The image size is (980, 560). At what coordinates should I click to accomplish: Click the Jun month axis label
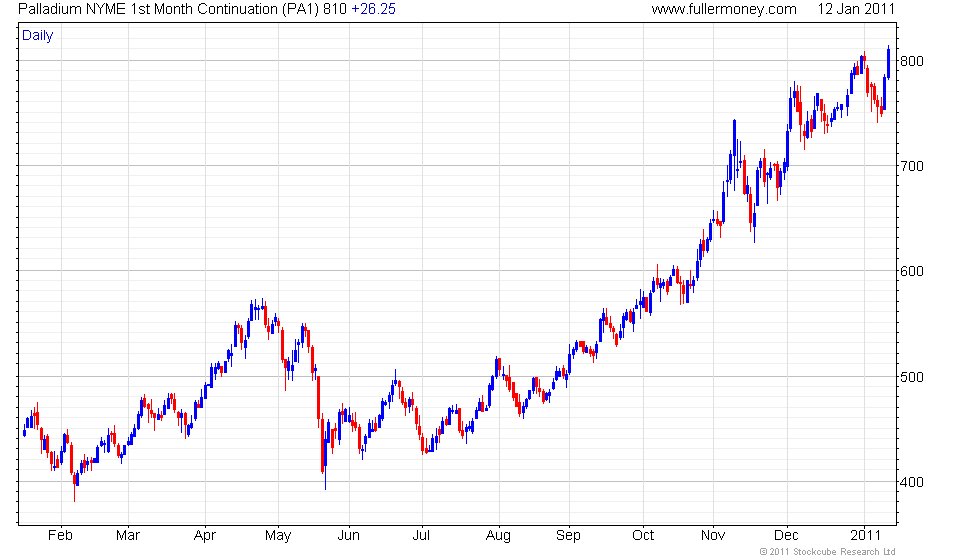tap(349, 536)
